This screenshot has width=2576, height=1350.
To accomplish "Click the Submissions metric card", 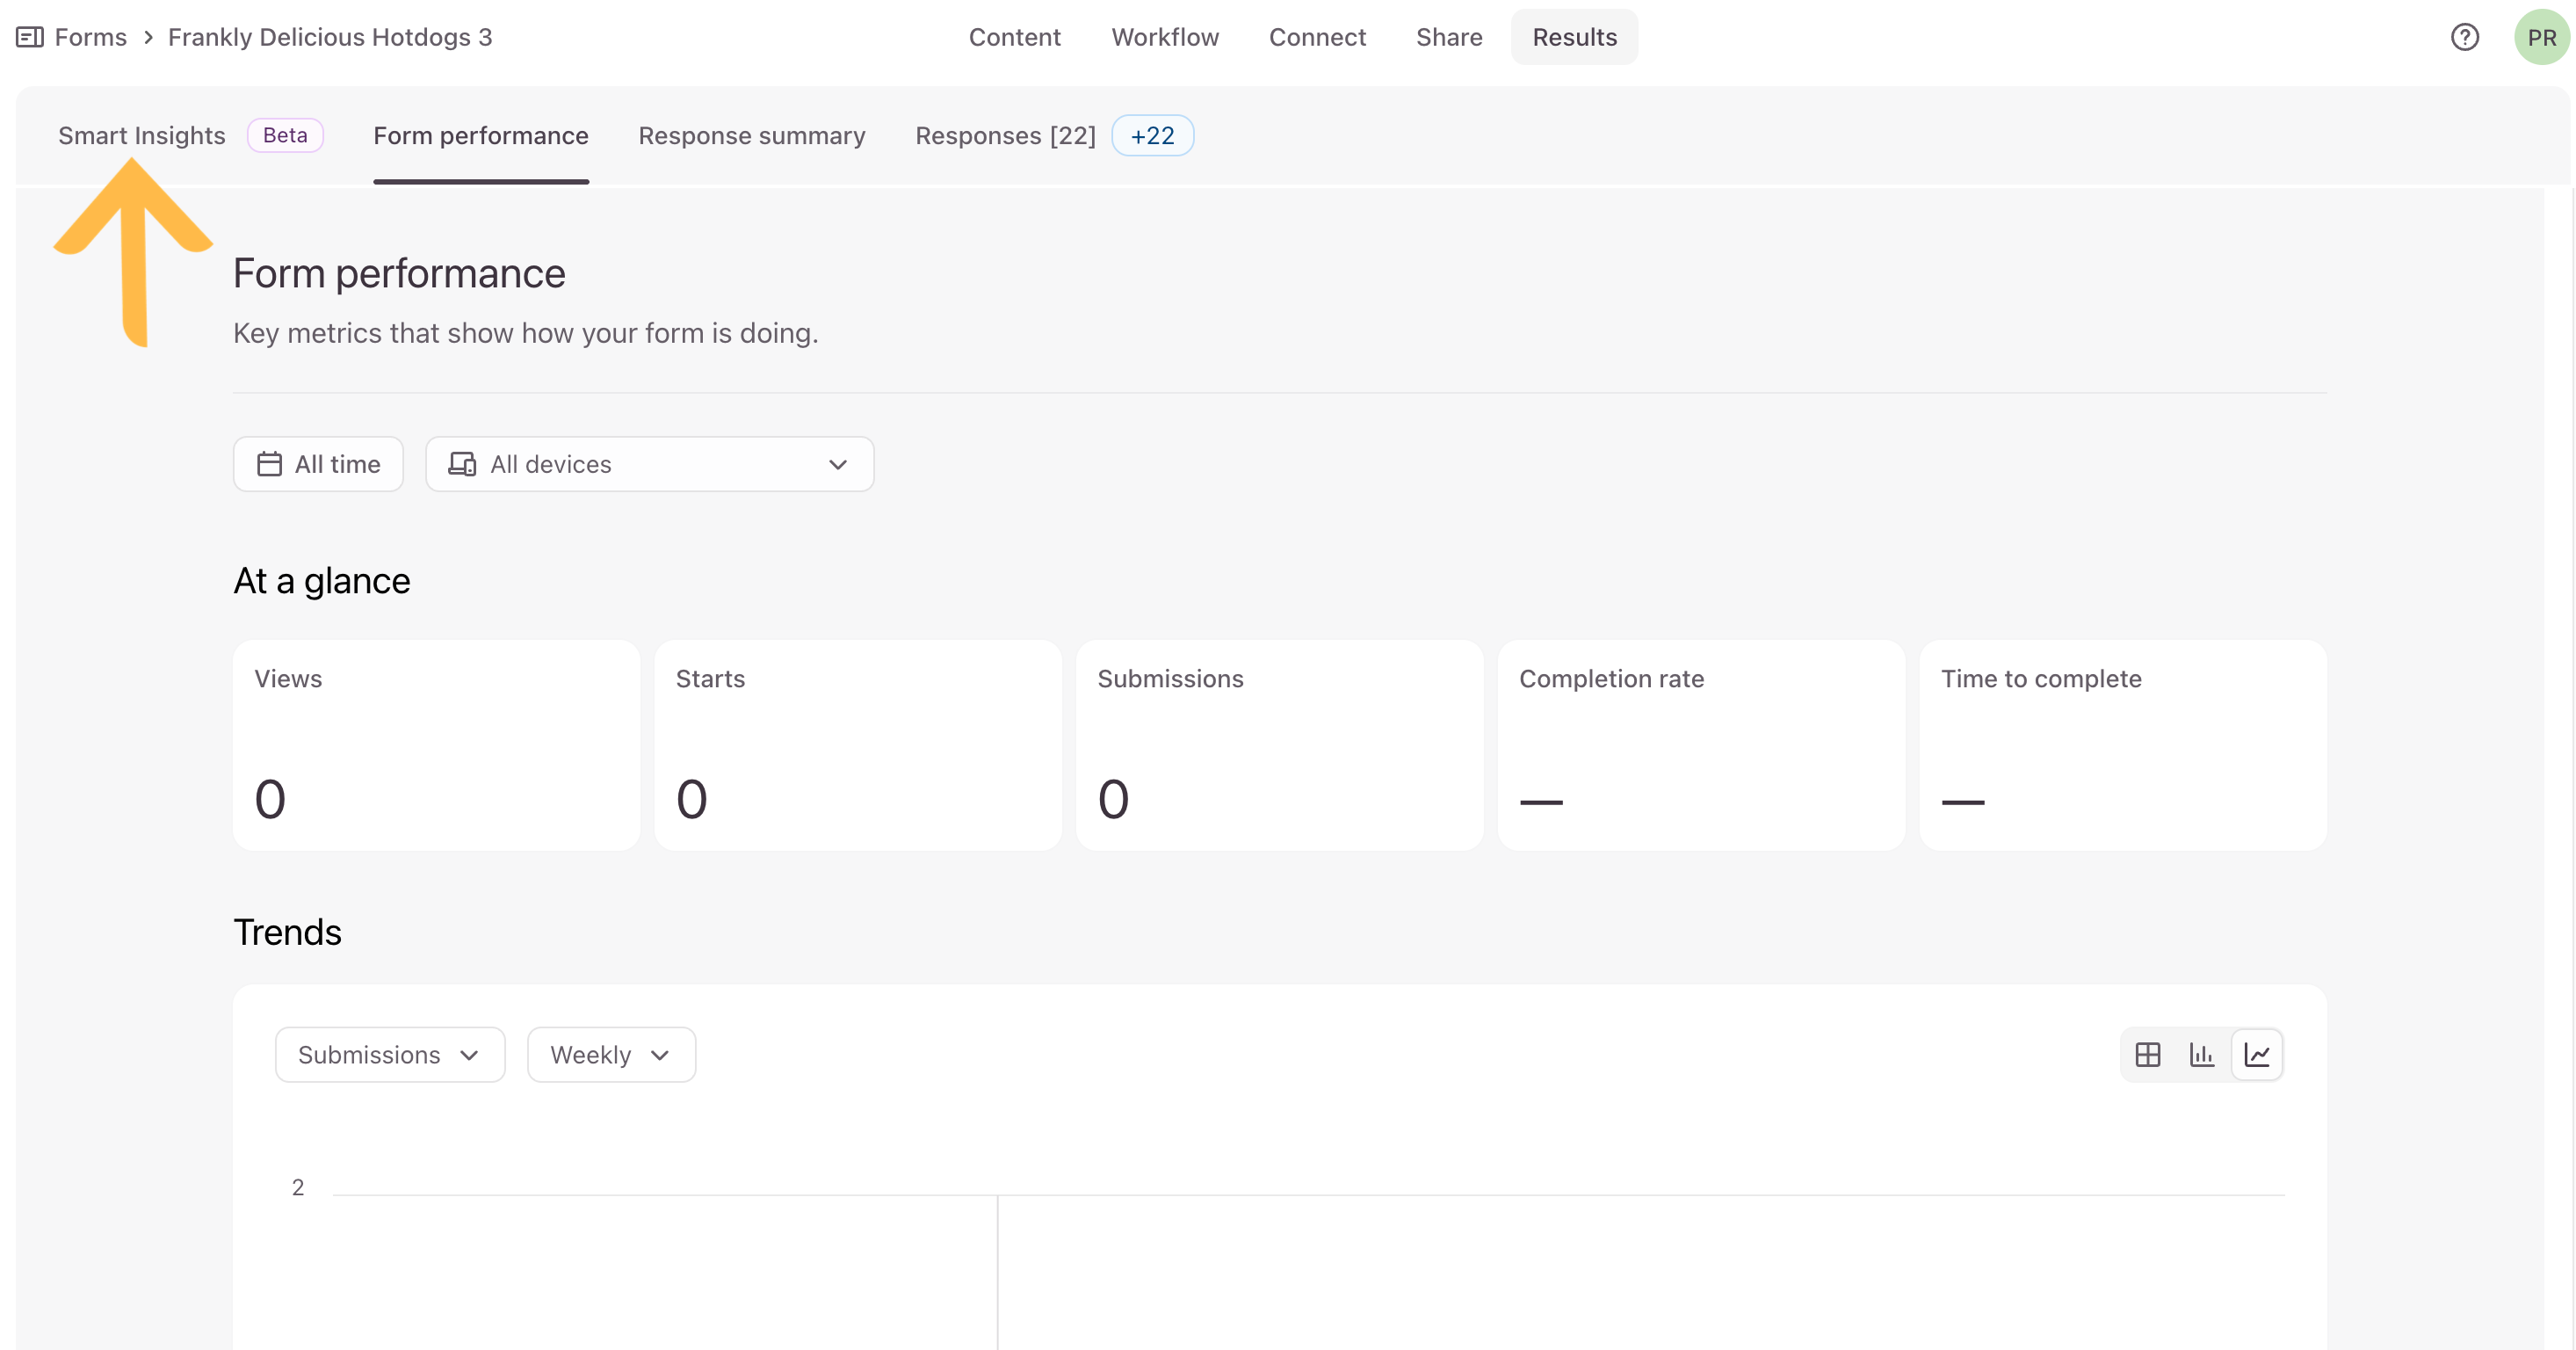I will click(x=1279, y=745).
